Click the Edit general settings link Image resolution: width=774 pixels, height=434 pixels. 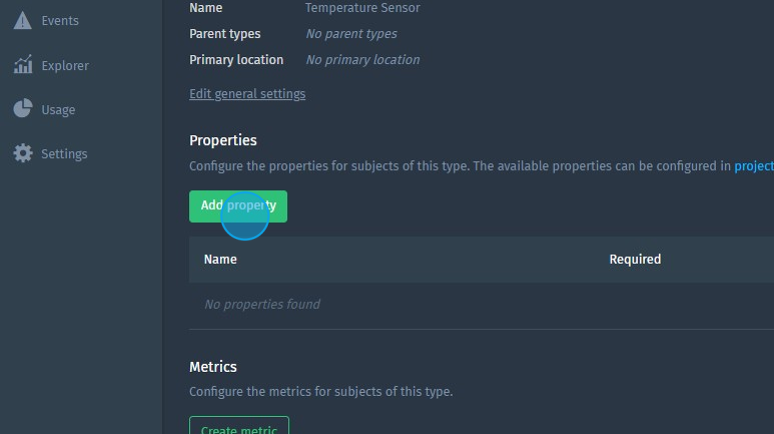(247, 94)
